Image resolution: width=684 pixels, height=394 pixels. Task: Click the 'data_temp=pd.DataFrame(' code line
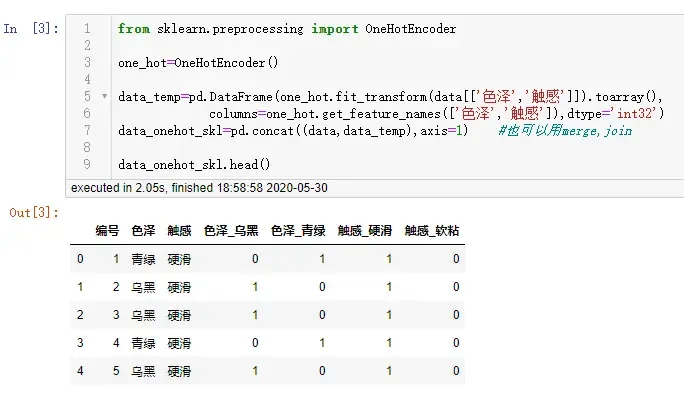(x=390, y=96)
